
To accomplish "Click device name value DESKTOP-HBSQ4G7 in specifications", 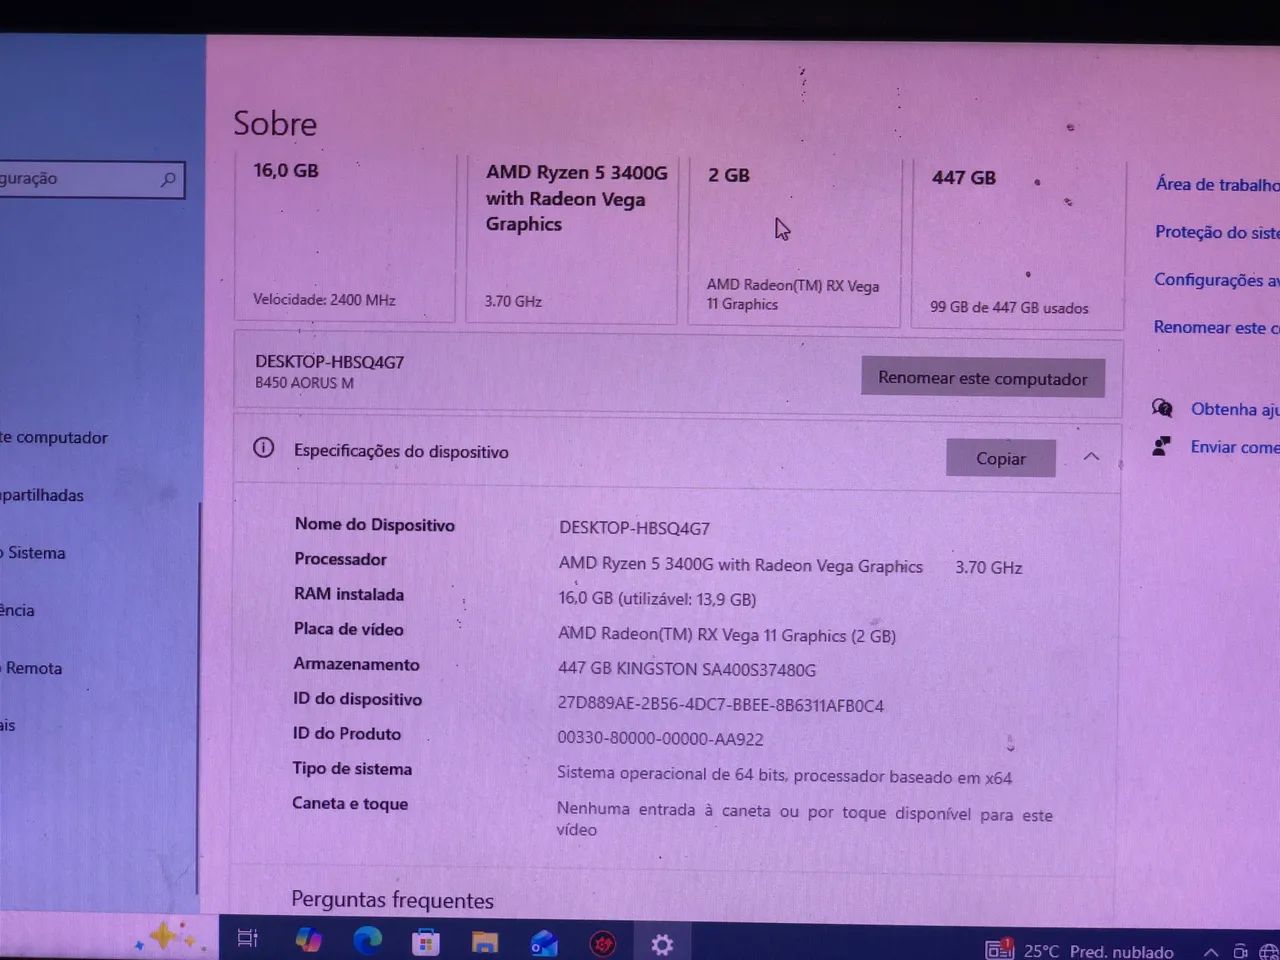I will point(634,528).
